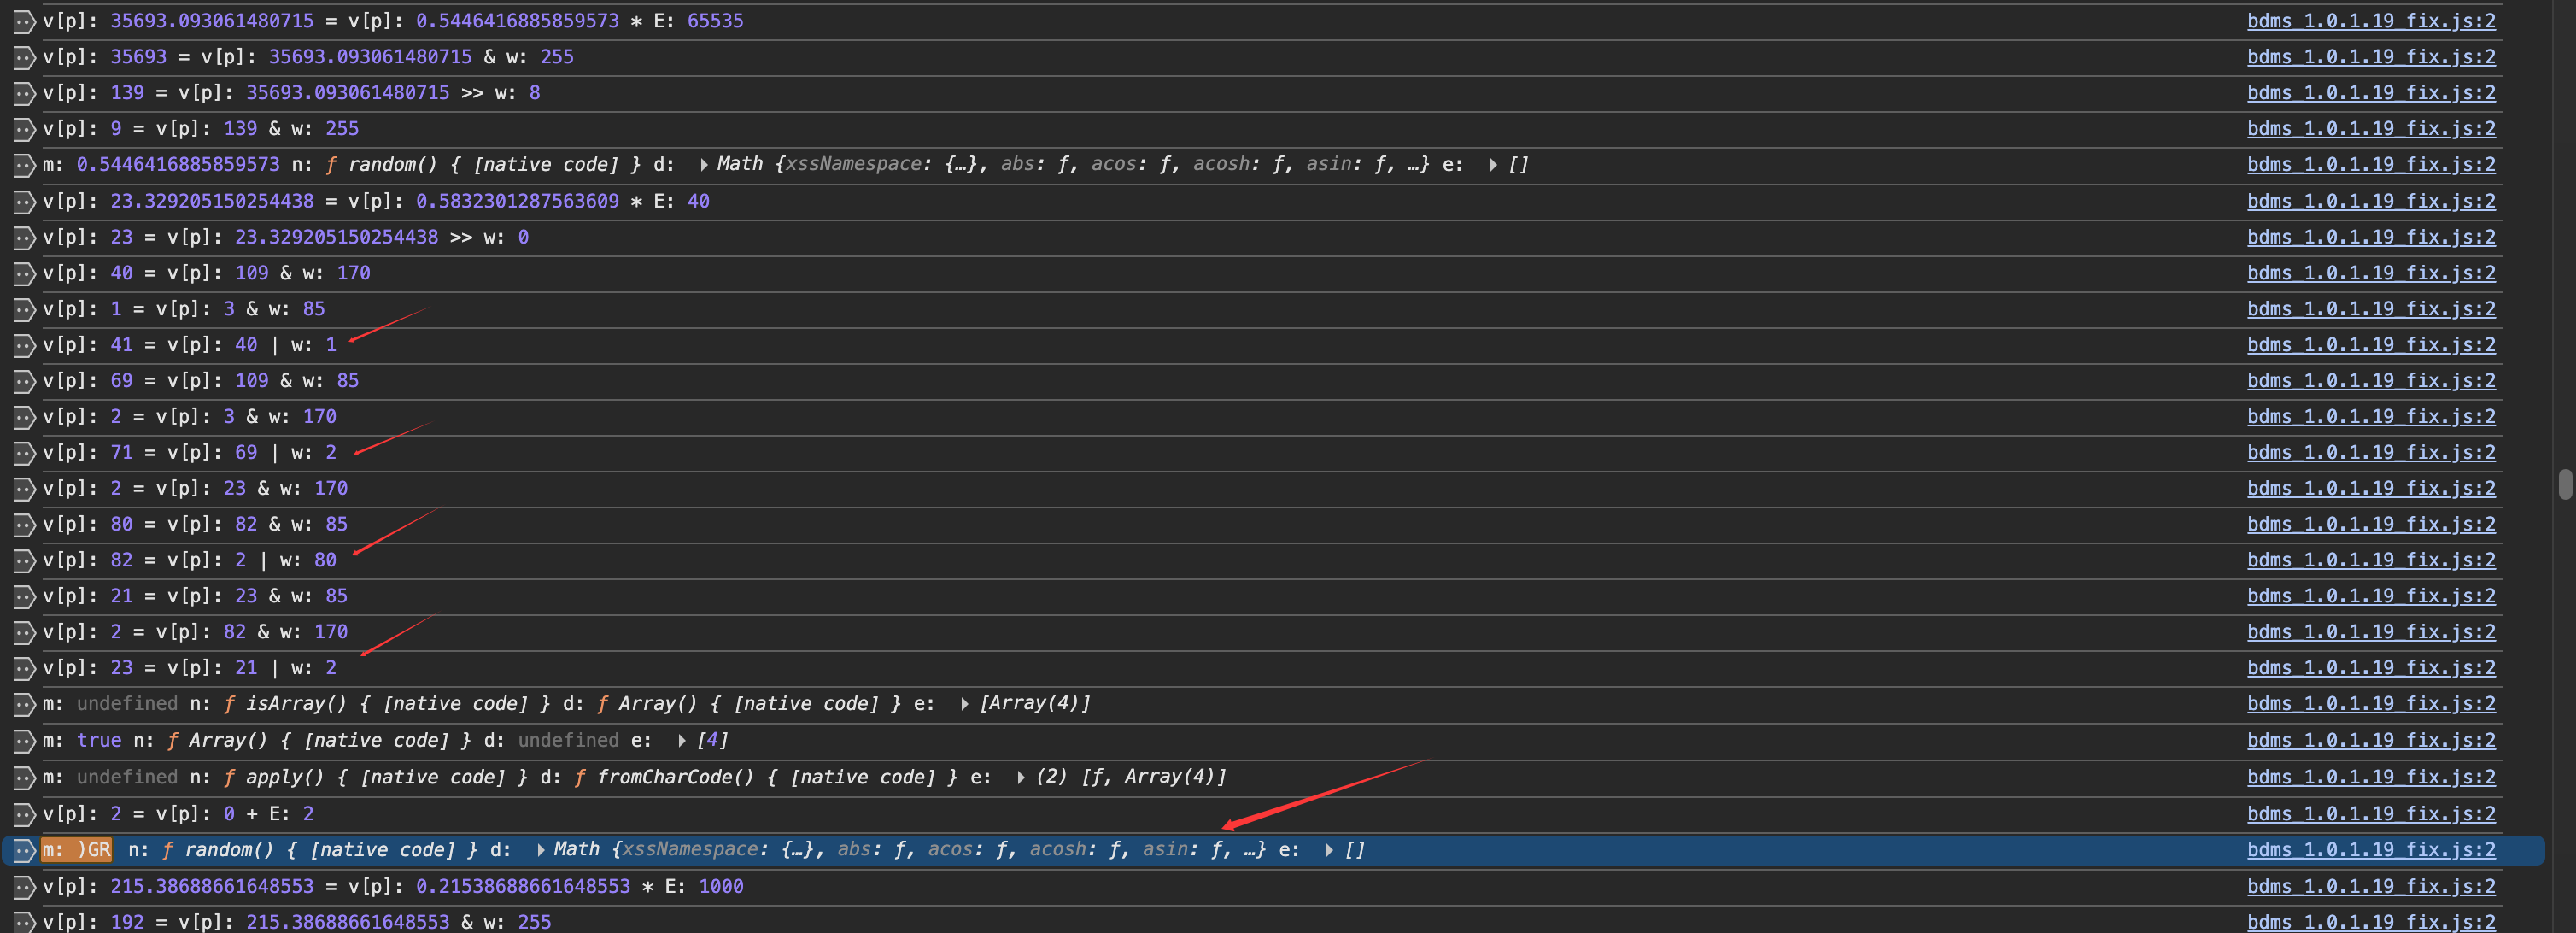Open source link on highlighted 'm: )GR' row
This screenshot has height=933, width=2576.
[2370, 850]
